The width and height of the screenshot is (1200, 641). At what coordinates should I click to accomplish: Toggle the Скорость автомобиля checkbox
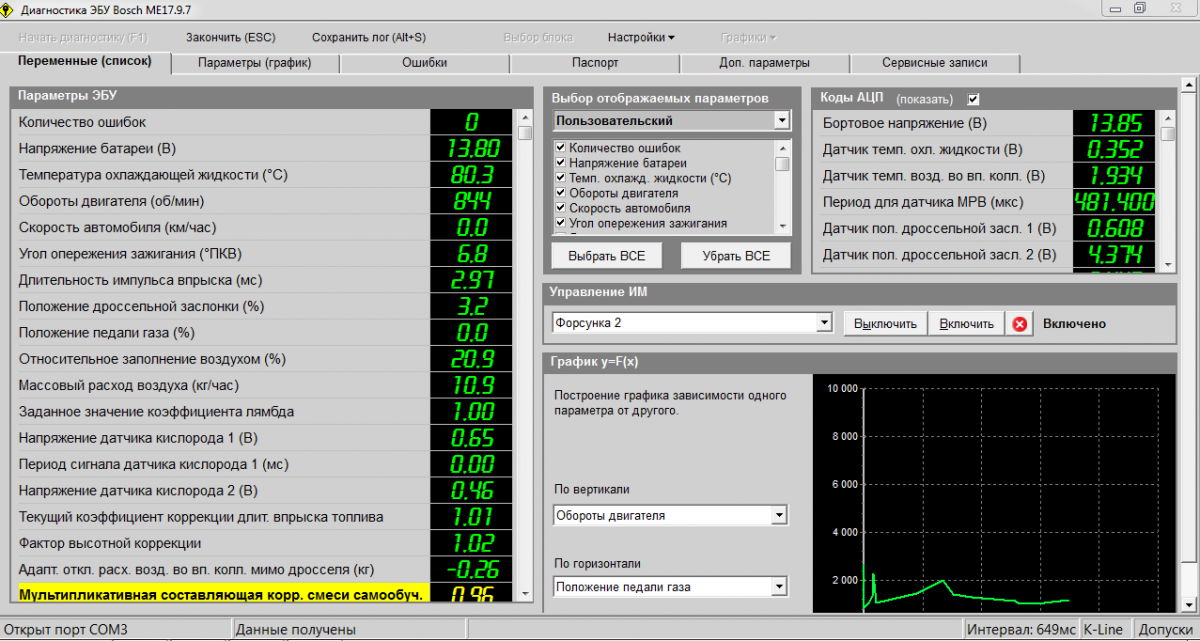click(x=560, y=208)
